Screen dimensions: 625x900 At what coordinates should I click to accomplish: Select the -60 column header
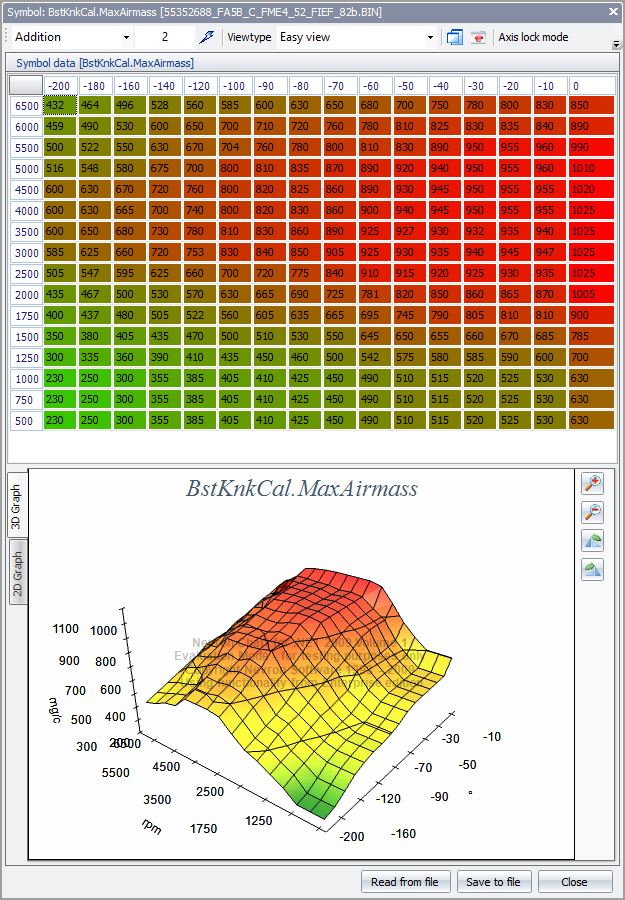click(x=376, y=86)
